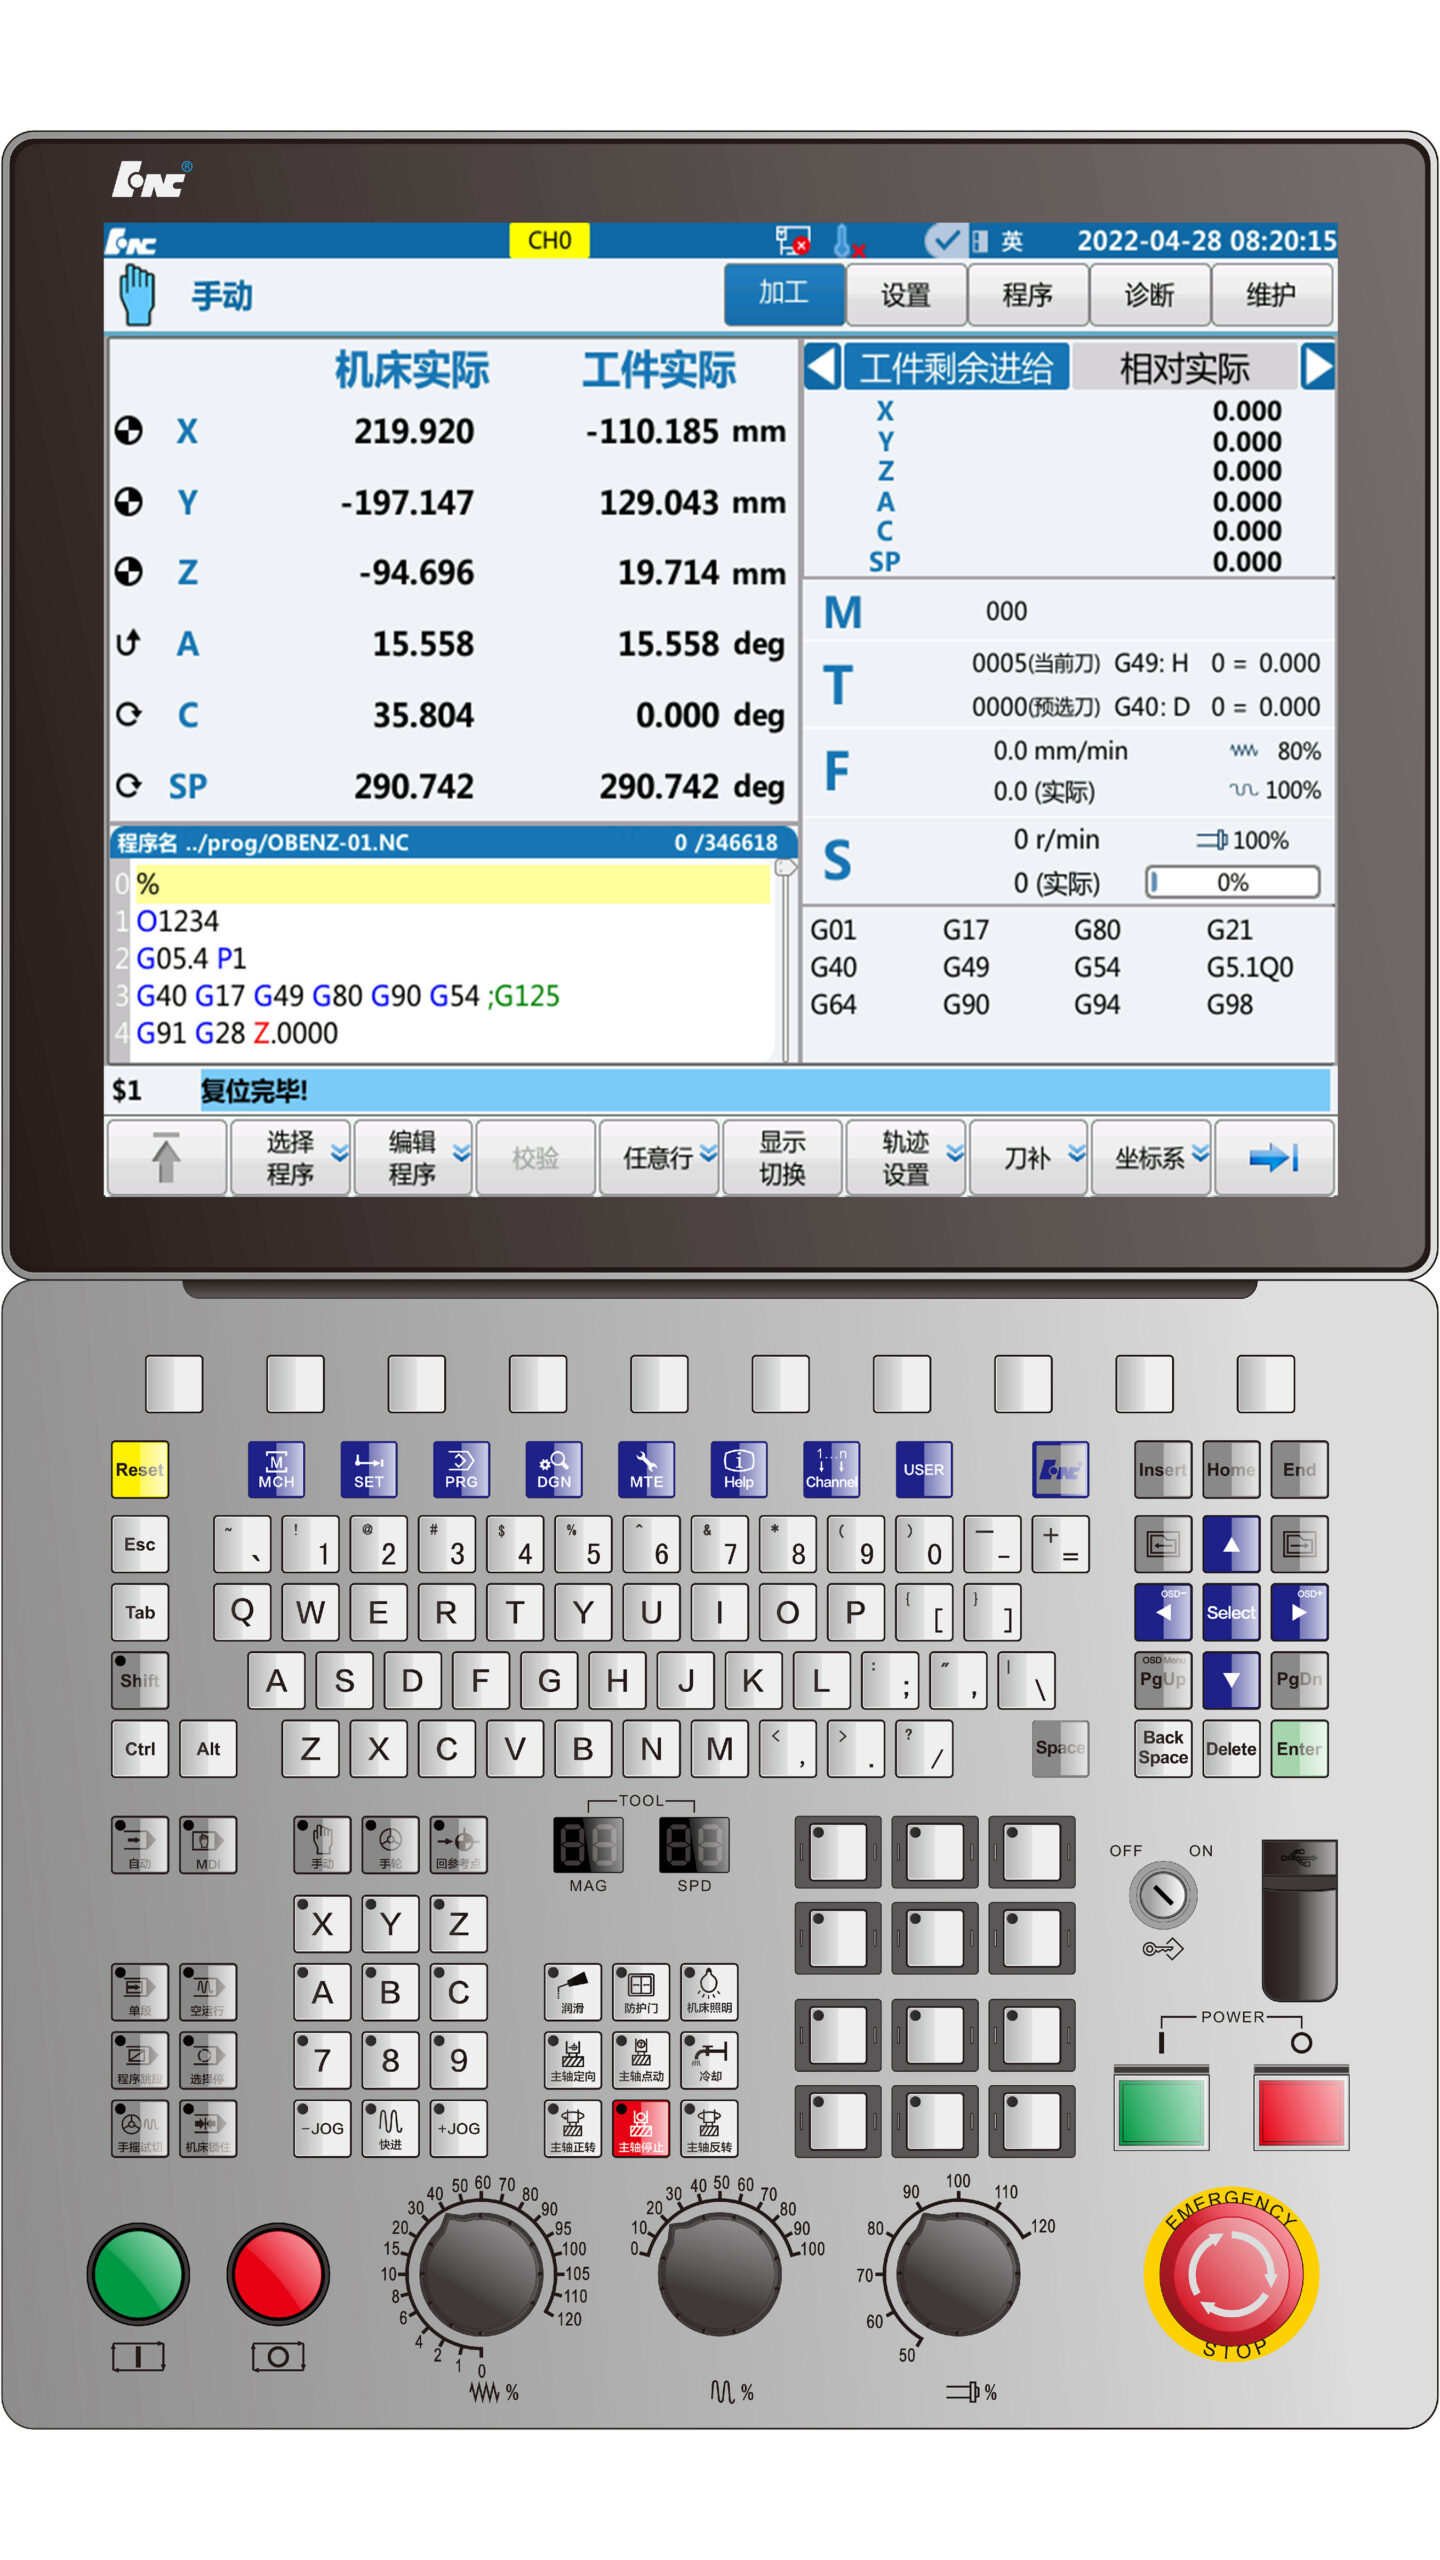Toggle the 单段 single block mode key
This screenshot has width=1440, height=2560.
139,1991
